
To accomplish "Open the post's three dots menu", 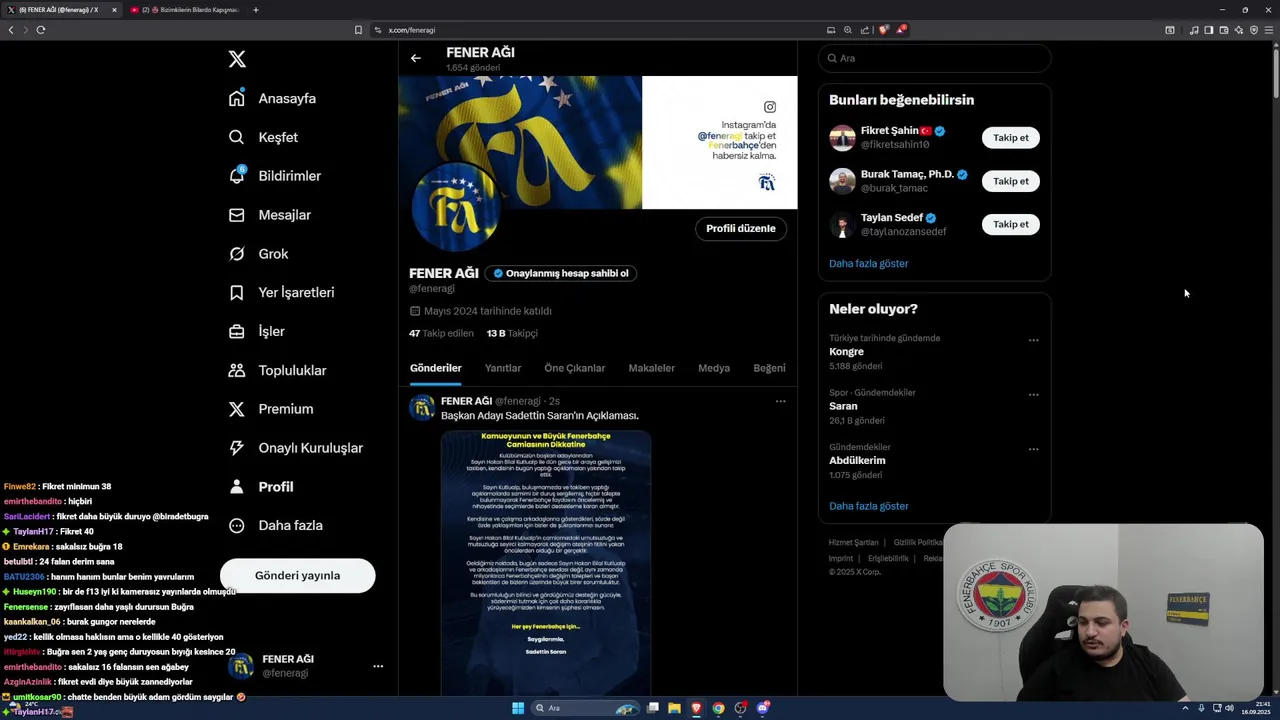I will click(780, 401).
